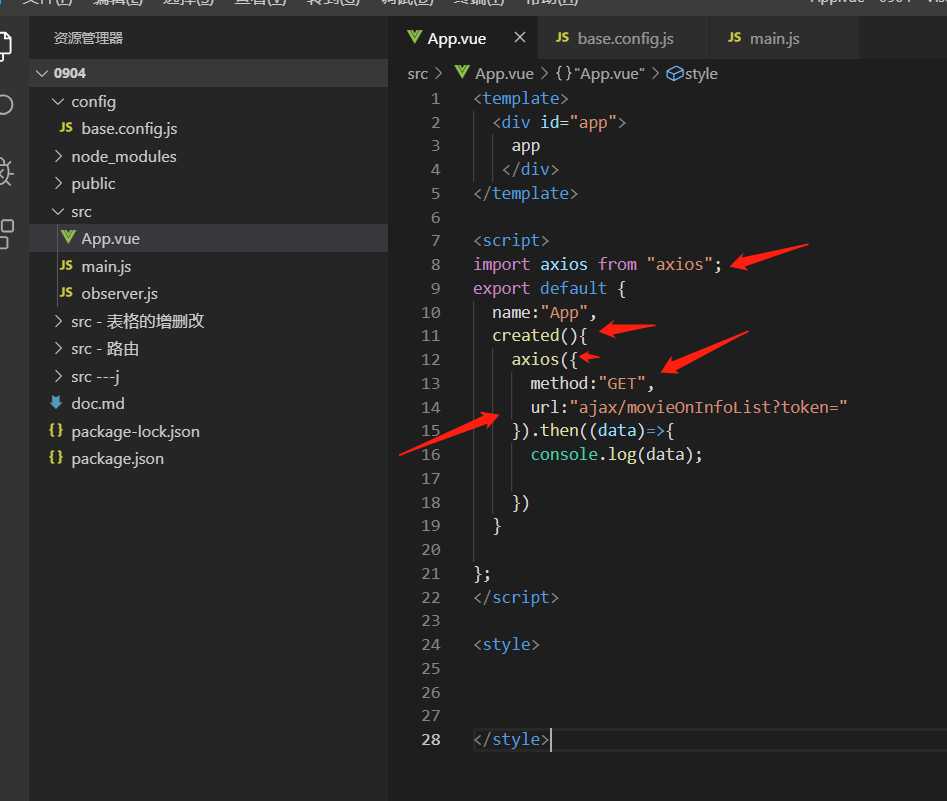Screen dimensions: 947x801
Task: Click the '<style>' tag on line 24
Action: [x=506, y=645]
